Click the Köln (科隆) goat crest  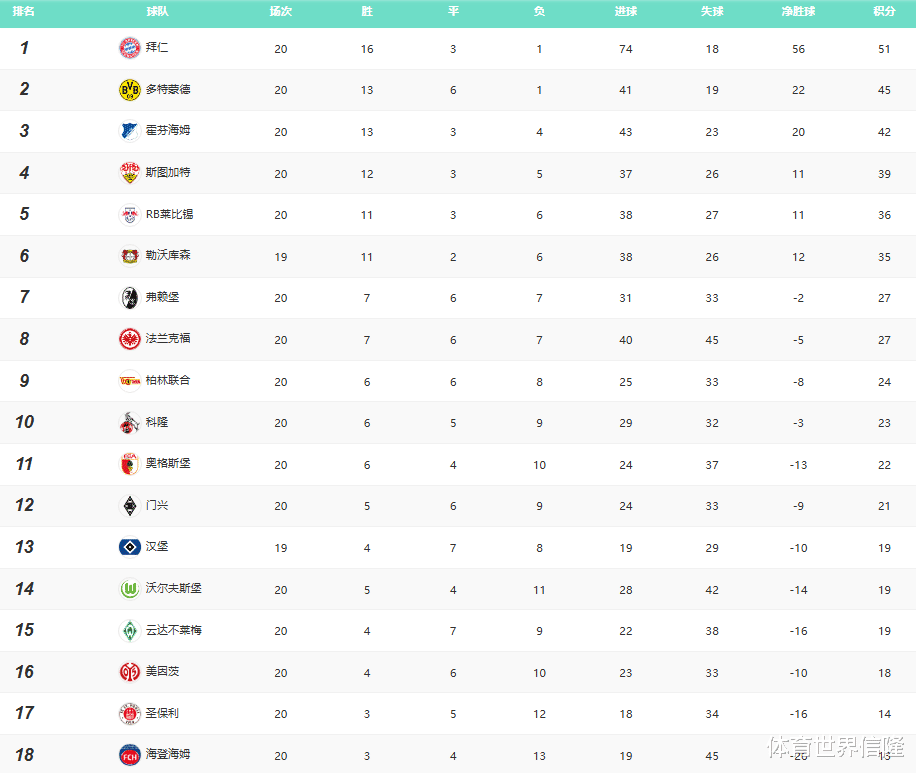coord(129,423)
